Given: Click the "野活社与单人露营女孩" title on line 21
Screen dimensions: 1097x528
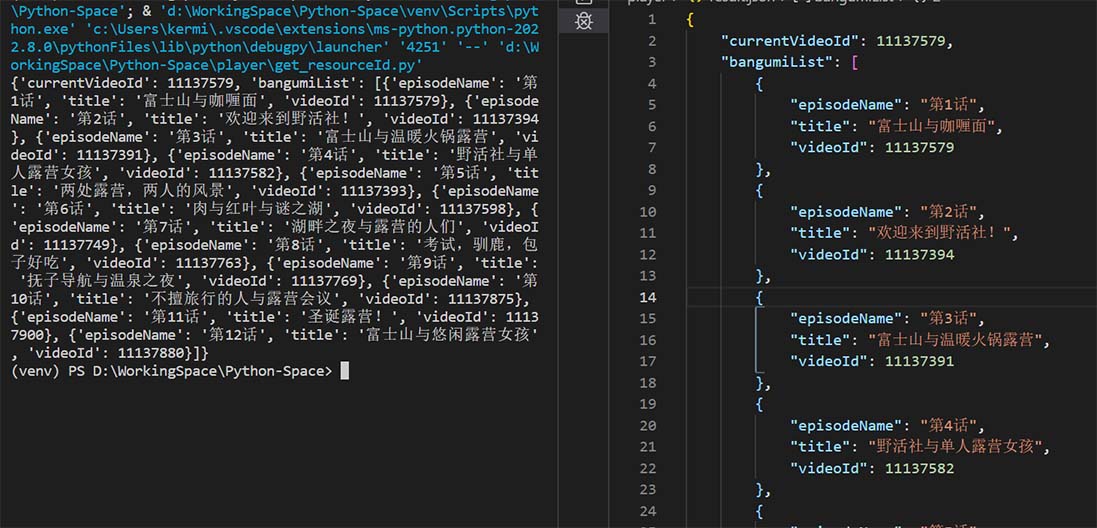Looking at the screenshot, I should click(x=959, y=447).
